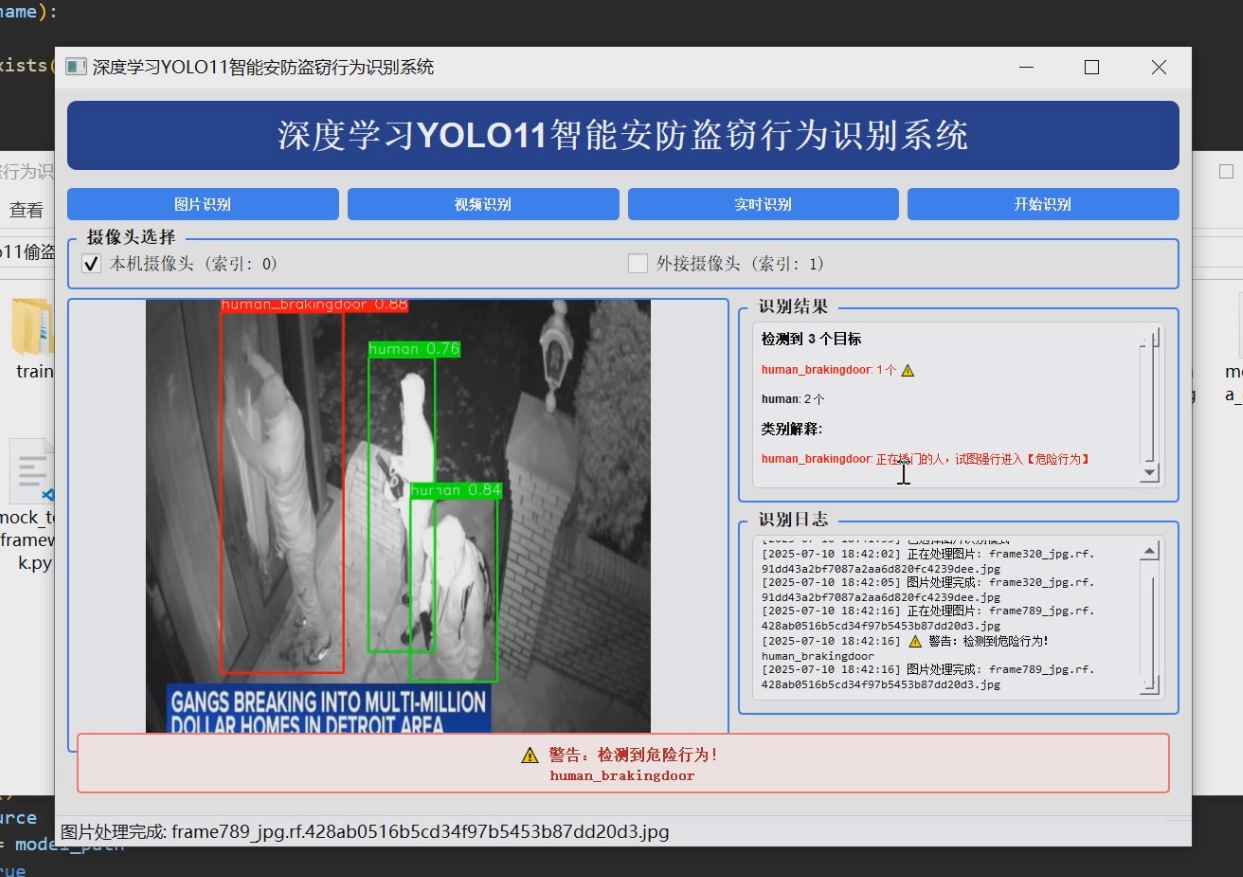The height and width of the screenshot is (877, 1243).
Task: Click the 视频识别 button
Action: click(483, 204)
